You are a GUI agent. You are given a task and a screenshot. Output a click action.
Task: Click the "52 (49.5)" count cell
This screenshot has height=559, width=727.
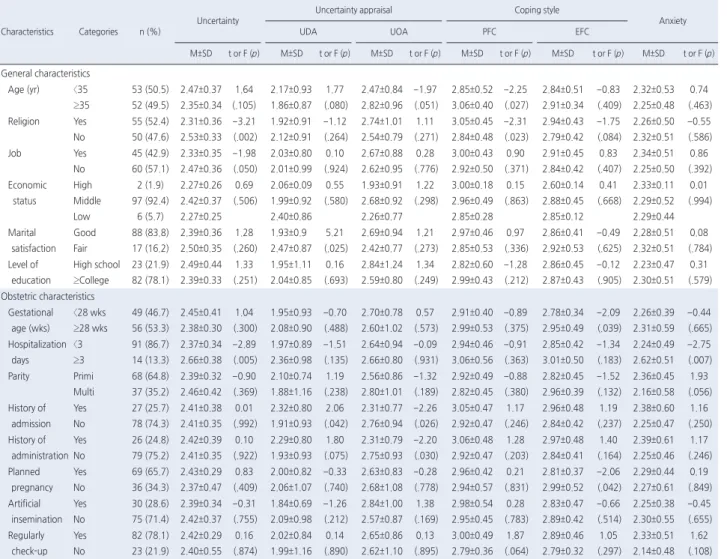point(150,105)
